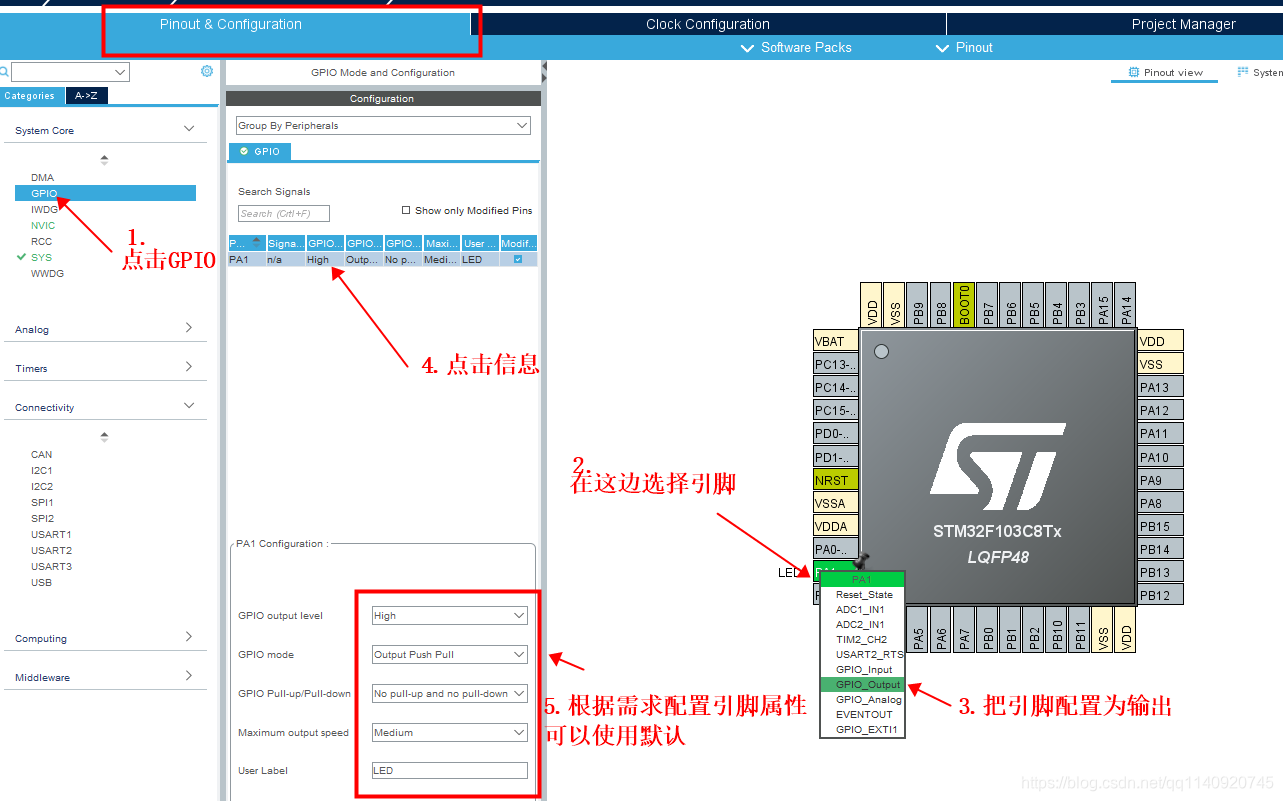Expand the Middleware category

pos(189,676)
